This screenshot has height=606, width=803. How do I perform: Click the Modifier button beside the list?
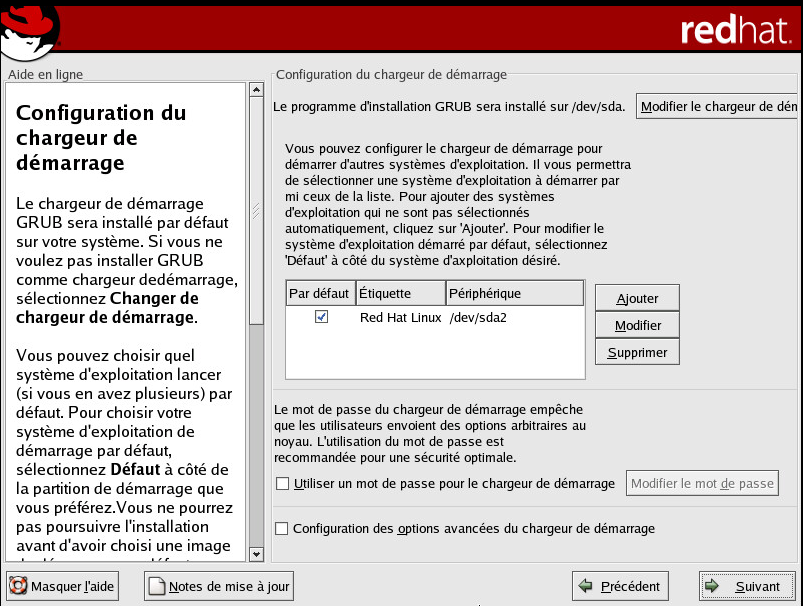tap(637, 325)
